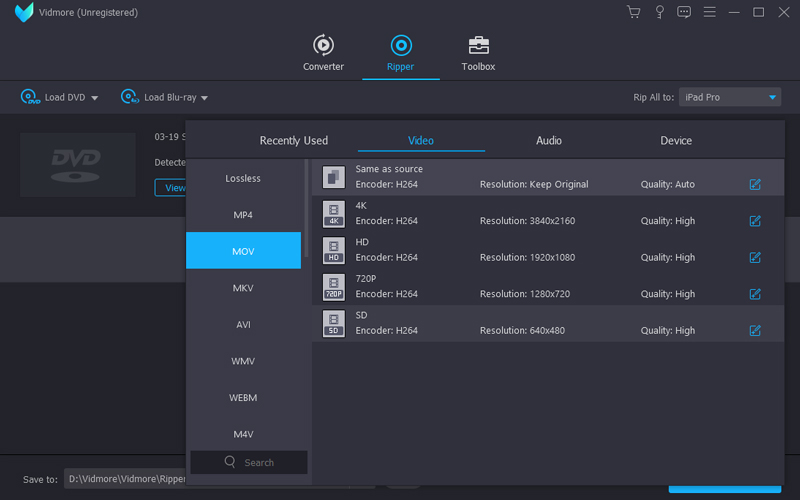Edit the 4K profile settings
Image resolution: width=800 pixels, height=500 pixels.
(x=755, y=221)
